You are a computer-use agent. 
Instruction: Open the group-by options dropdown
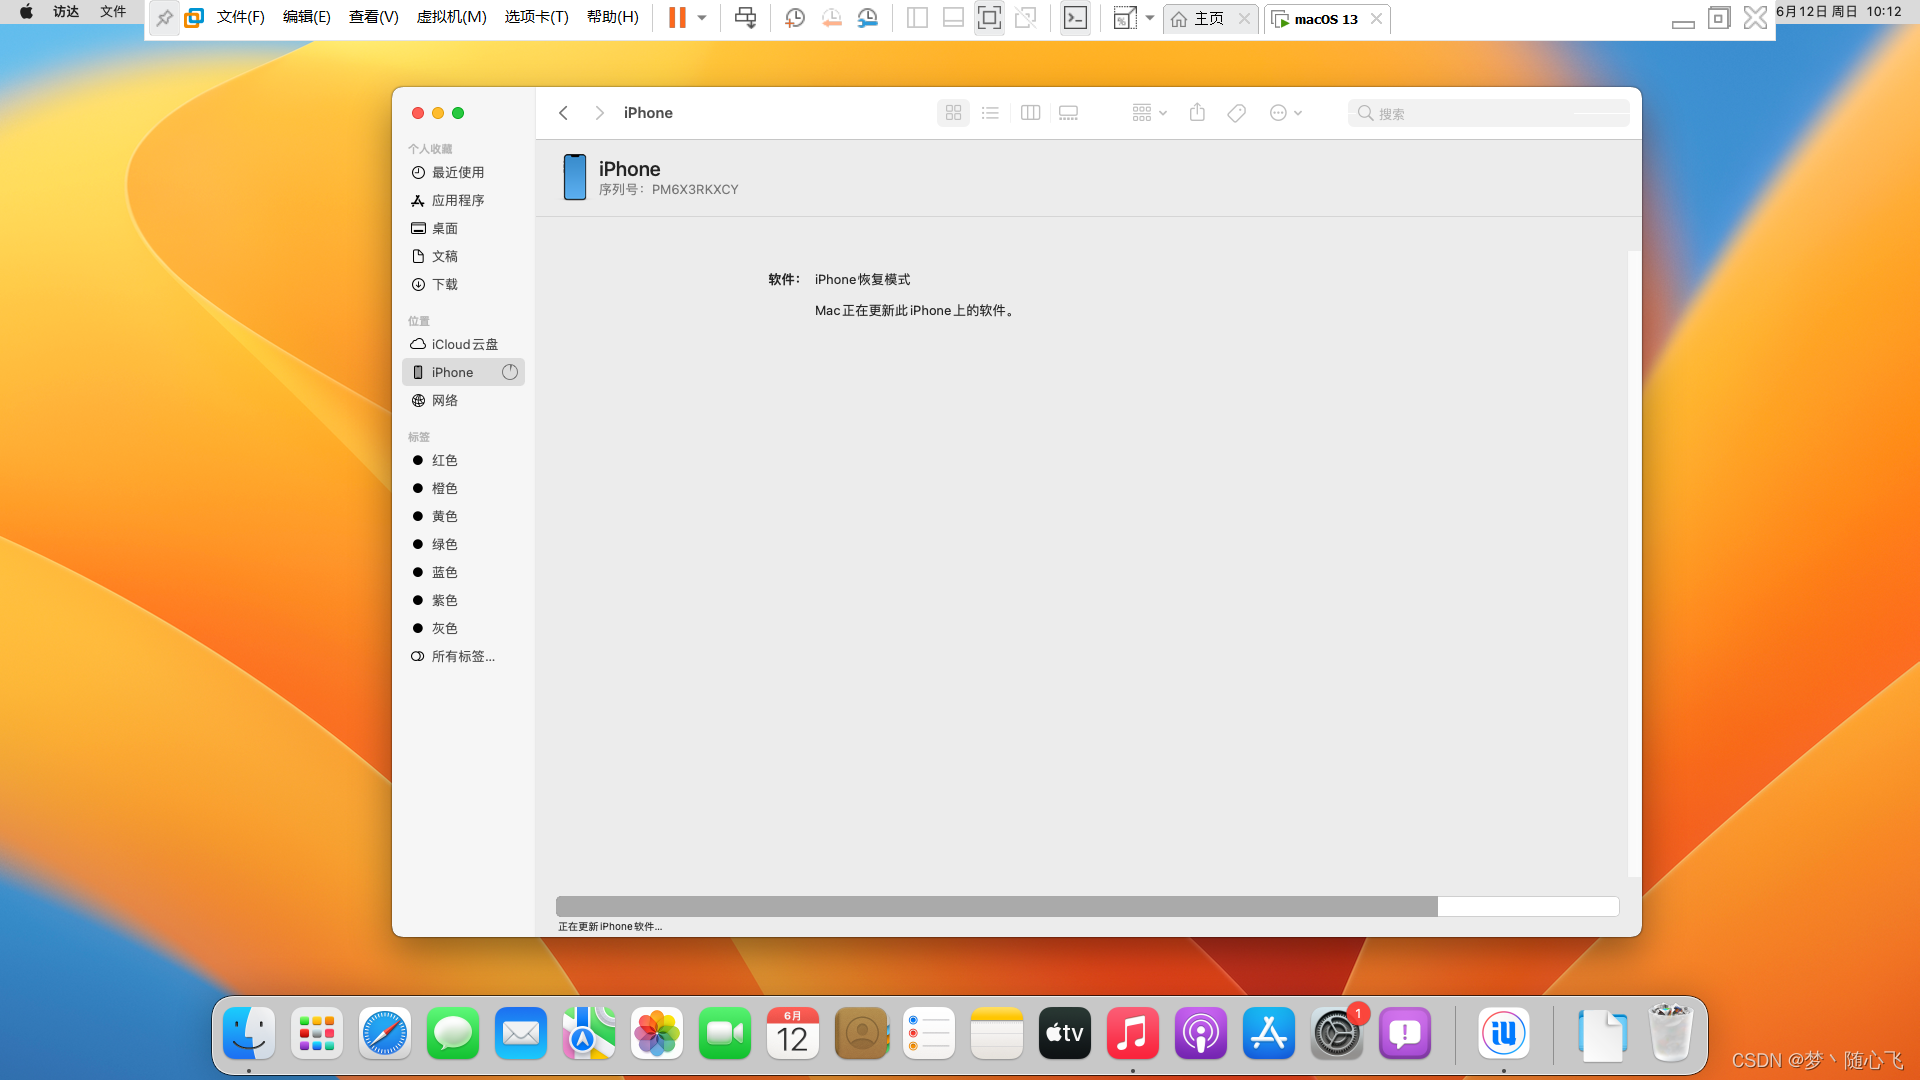1149,113
